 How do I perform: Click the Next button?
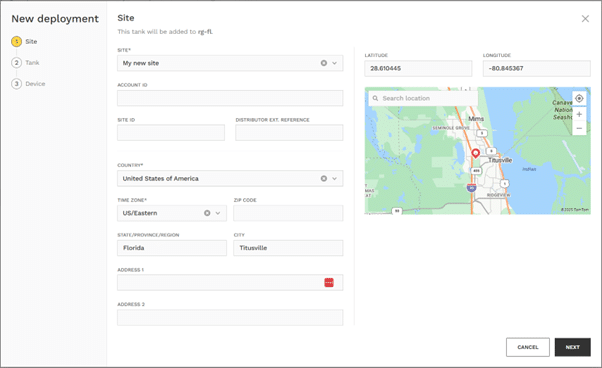pos(572,347)
